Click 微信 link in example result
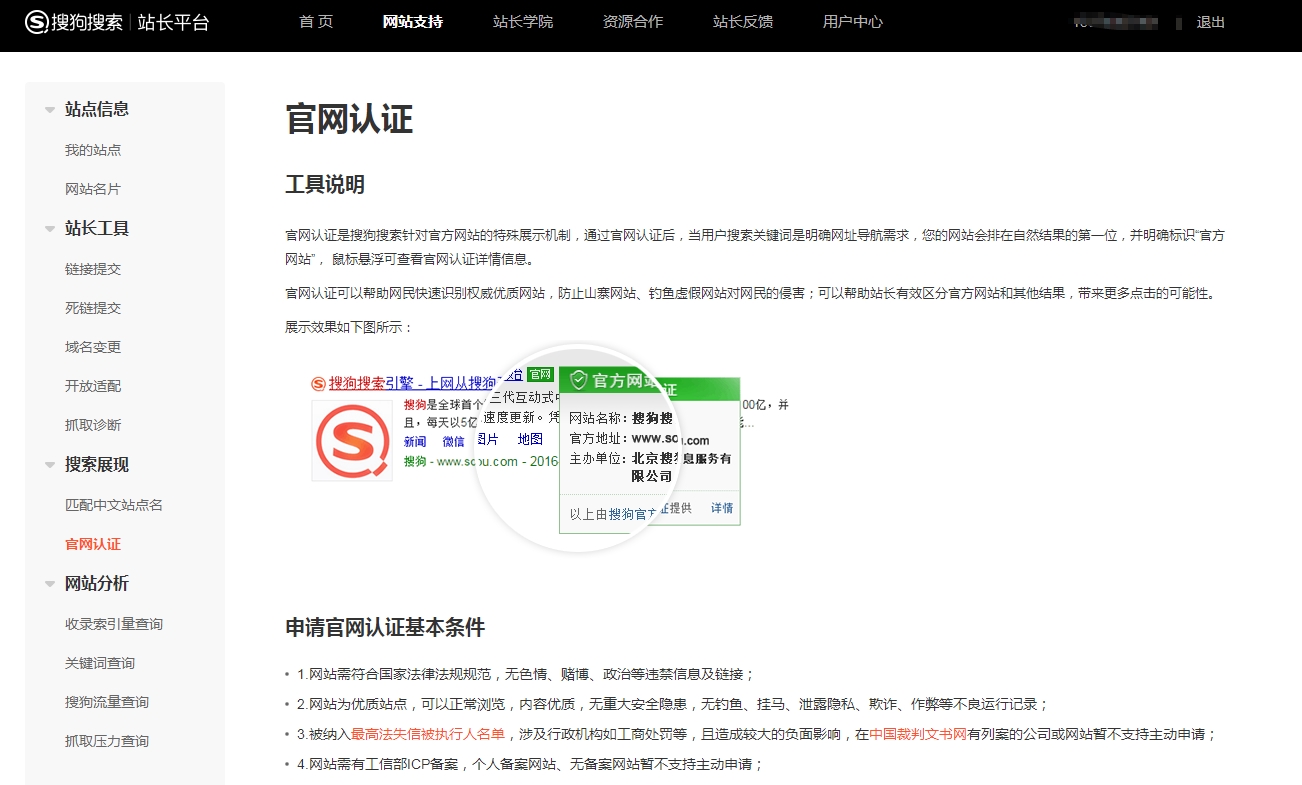The image size is (1302, 785). [453, 441]
